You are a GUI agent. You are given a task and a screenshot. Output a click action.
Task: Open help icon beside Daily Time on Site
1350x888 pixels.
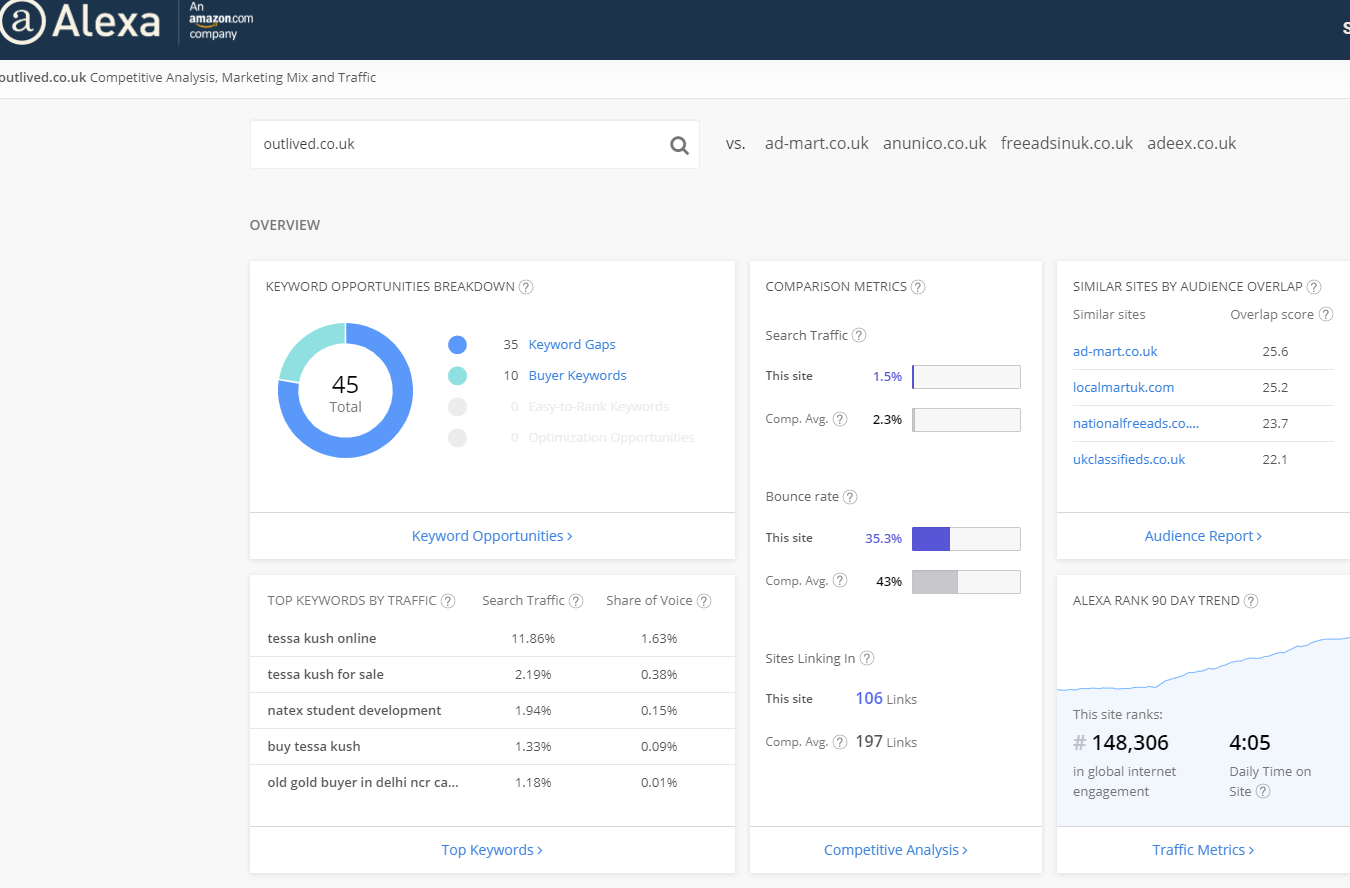click(1263, 791)
